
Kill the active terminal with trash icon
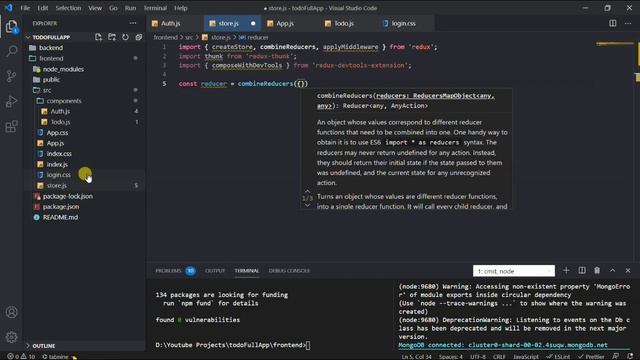point(597,271)
